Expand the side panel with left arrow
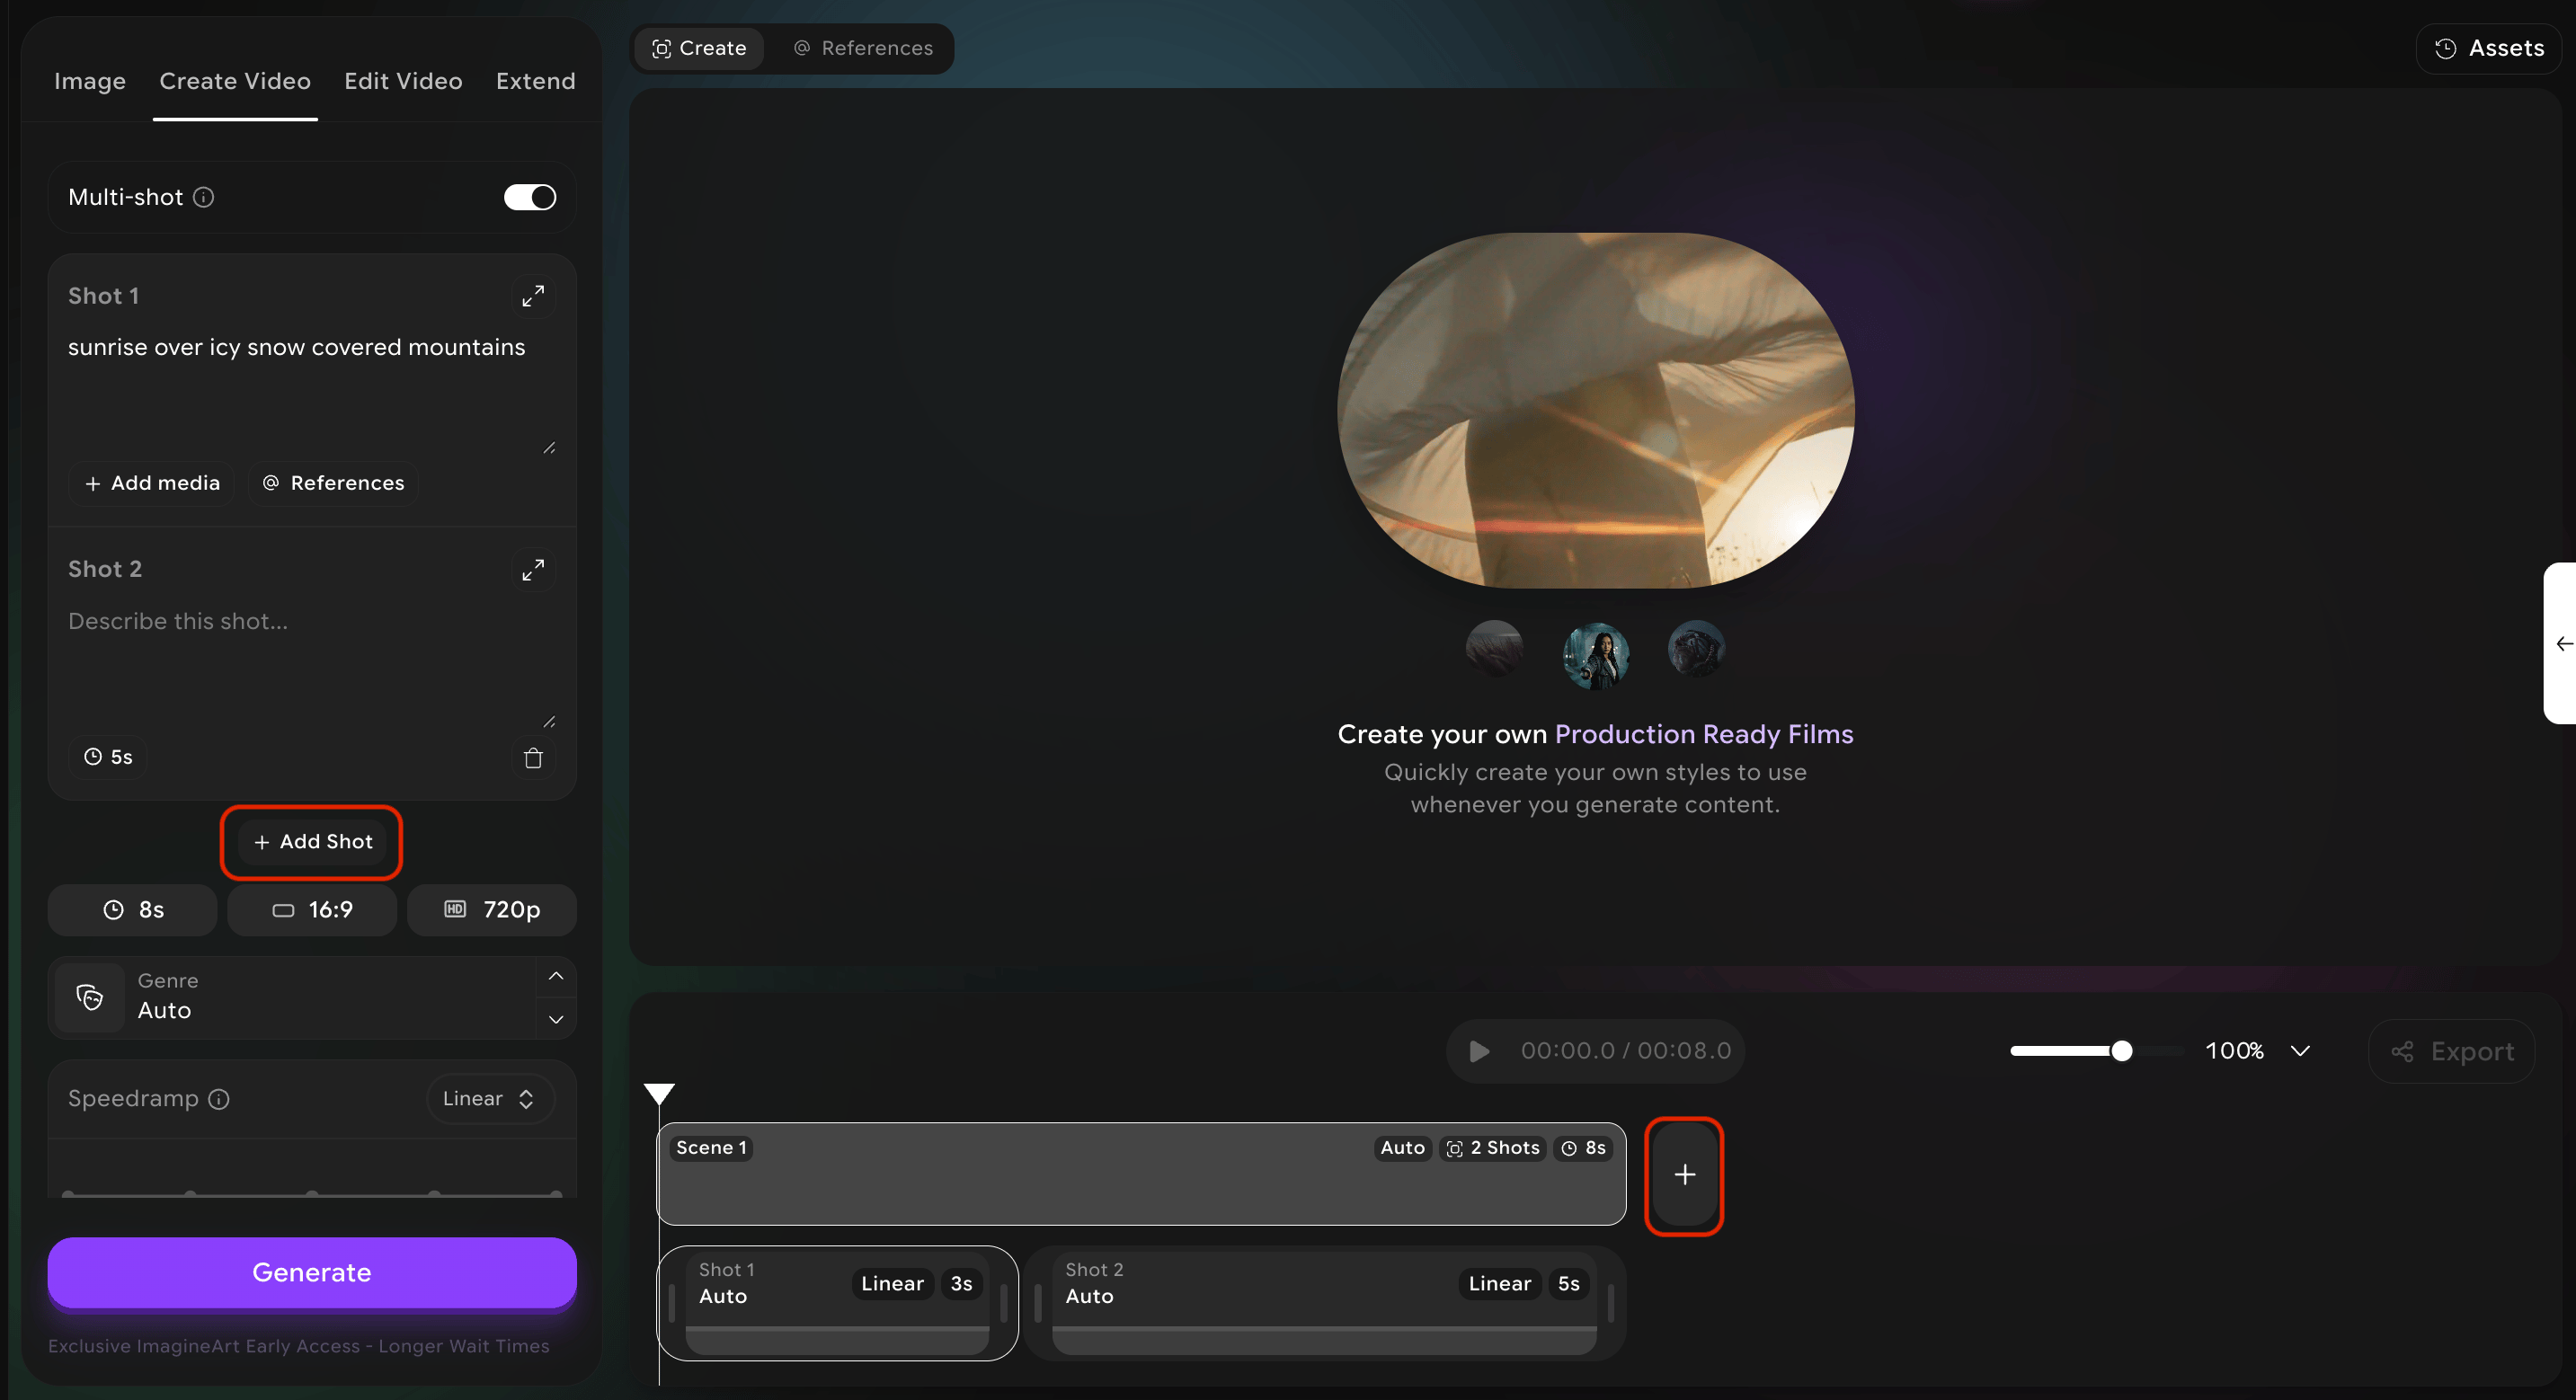This screenshot has height=1400, width=2576. point(2561,643)
